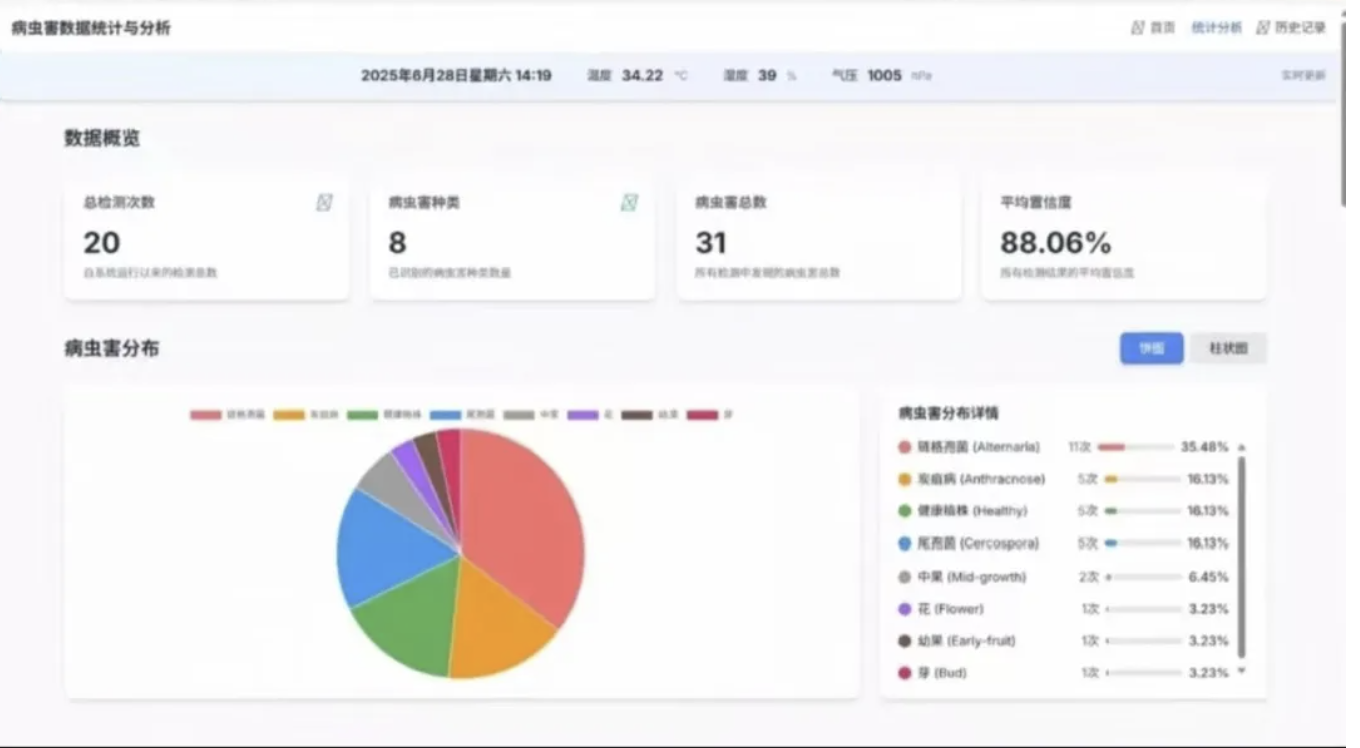Viewport: 1360px width, 748px height.
Task: Toggle the crimson 芽 legend entry
Action: (709, 414)
